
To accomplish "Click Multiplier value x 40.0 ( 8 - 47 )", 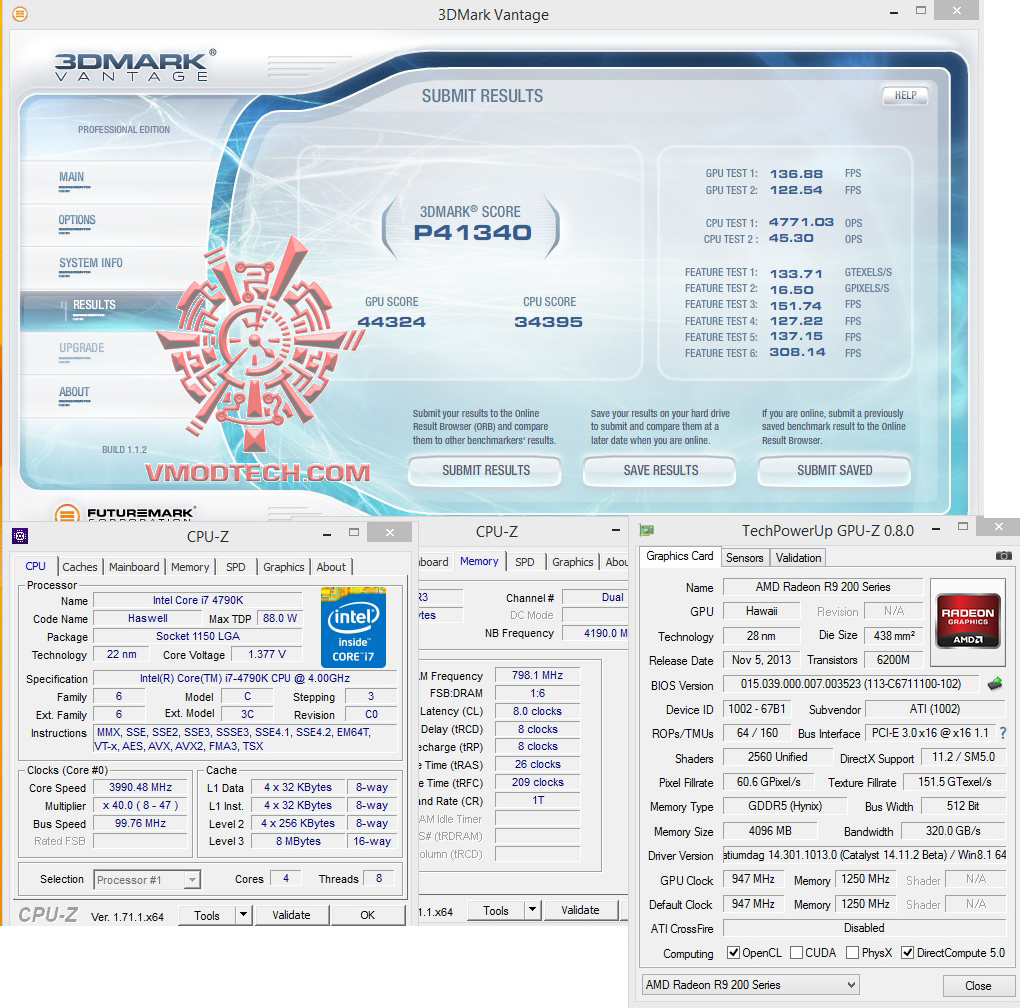I will (141, 805).
